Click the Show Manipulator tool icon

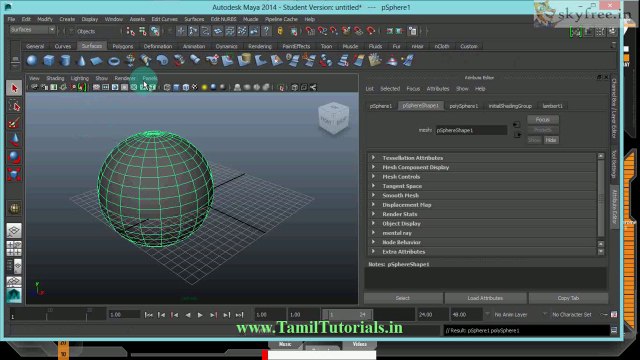pyautogui.click(x=14, y=209)
